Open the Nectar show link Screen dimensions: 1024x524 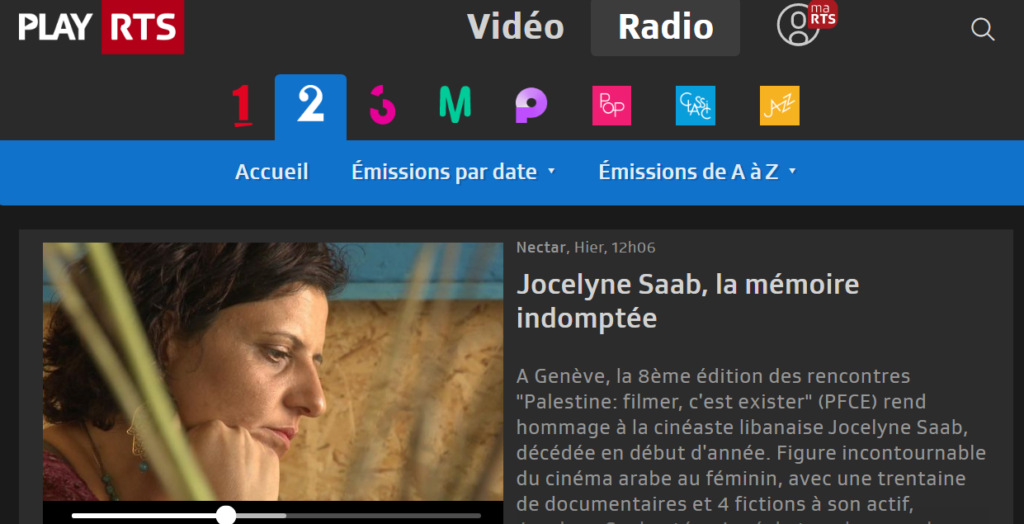point(541,248)
